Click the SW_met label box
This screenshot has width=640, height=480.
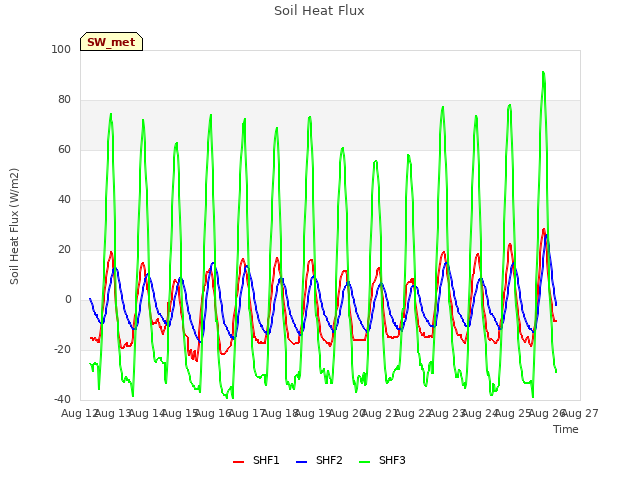(111, 42)
